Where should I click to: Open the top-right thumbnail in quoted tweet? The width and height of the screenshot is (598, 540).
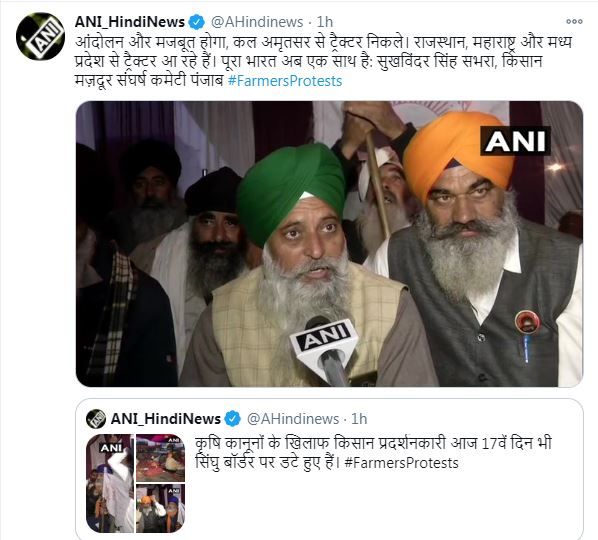pos(161,458)
